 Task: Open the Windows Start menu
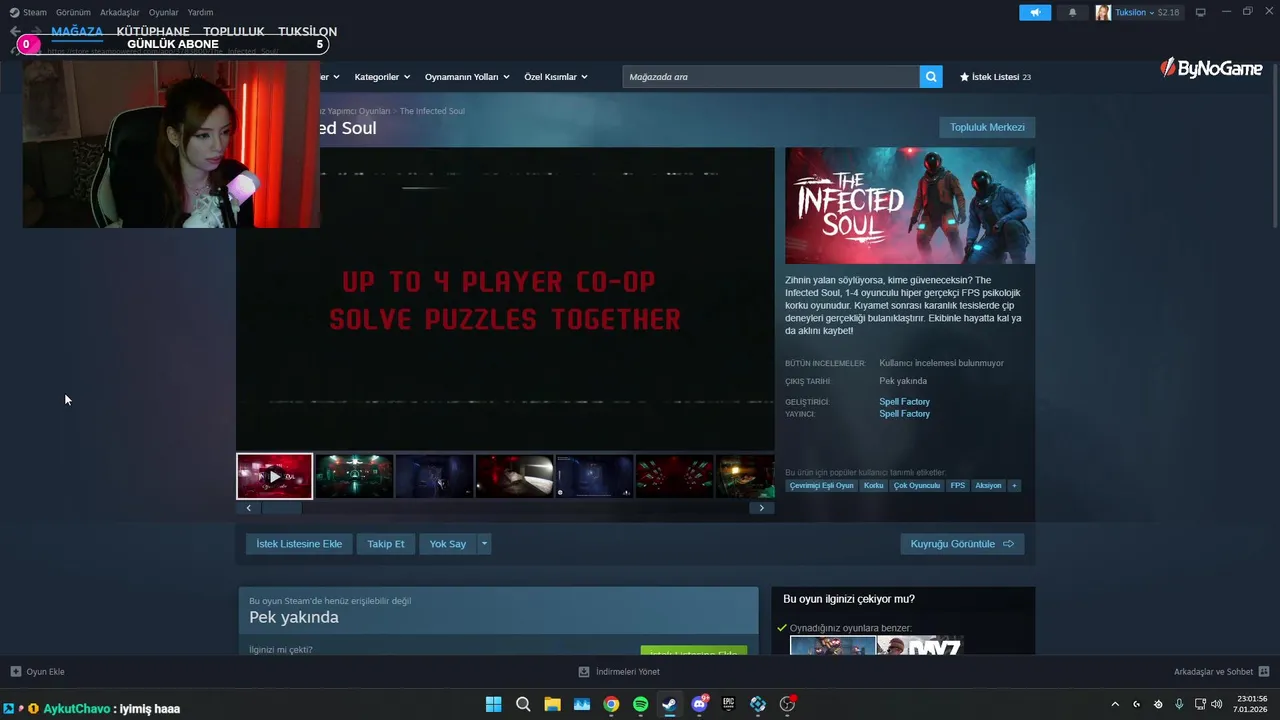(493, 704)
